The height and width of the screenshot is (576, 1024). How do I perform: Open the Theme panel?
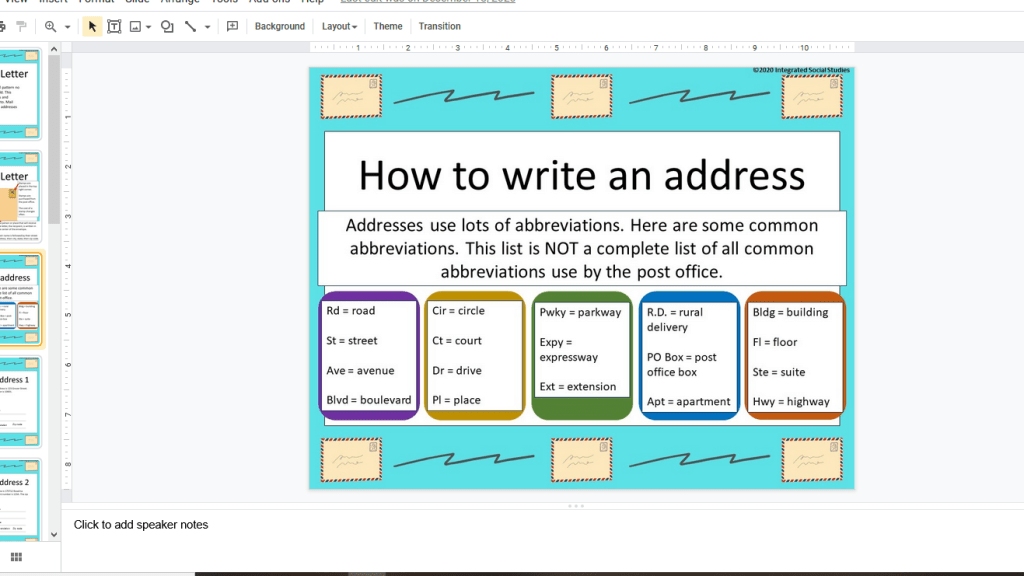coord(388,26)
